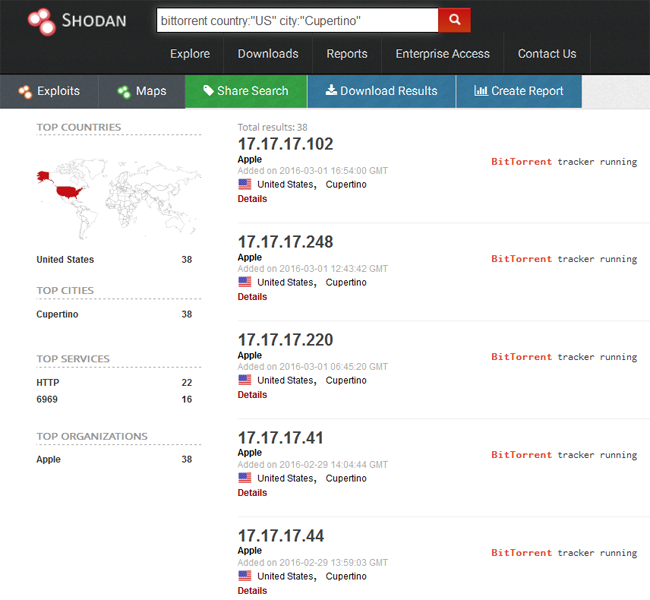Click Apple org under 17.17.17.220

click(250, 355)
